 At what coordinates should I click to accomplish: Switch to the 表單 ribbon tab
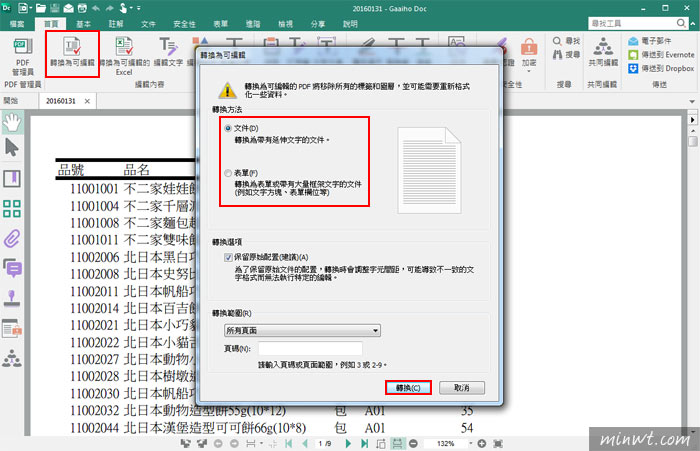[x=221, y=24]
